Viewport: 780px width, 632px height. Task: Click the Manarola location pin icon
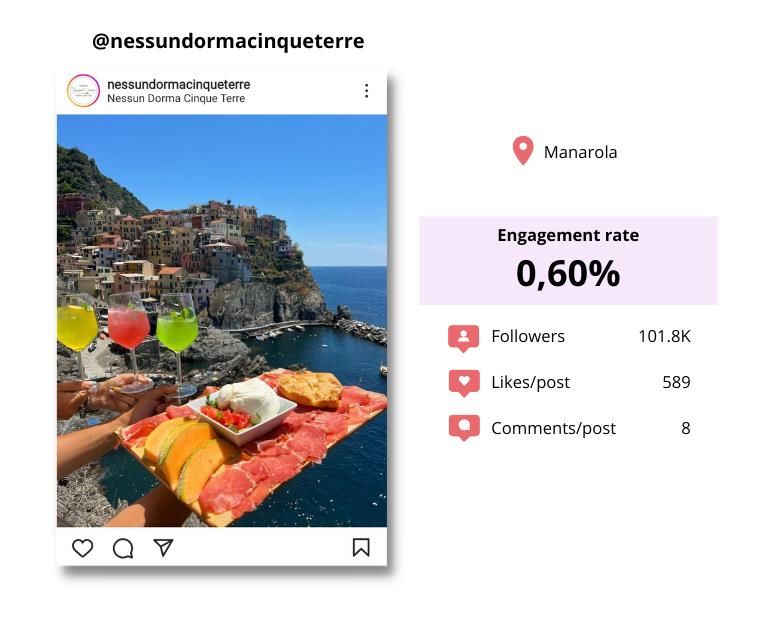coord(523,150)
